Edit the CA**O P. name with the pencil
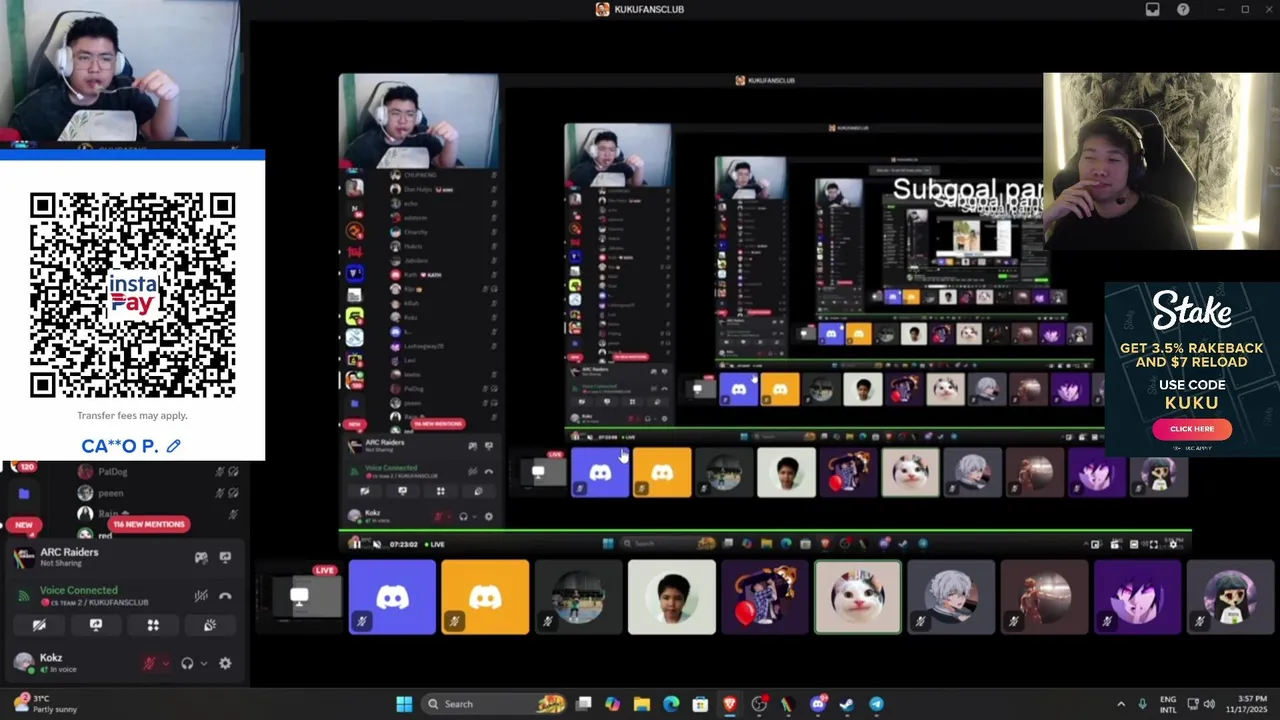Screen dimensions: 1280x720 [x=174, y=446]
